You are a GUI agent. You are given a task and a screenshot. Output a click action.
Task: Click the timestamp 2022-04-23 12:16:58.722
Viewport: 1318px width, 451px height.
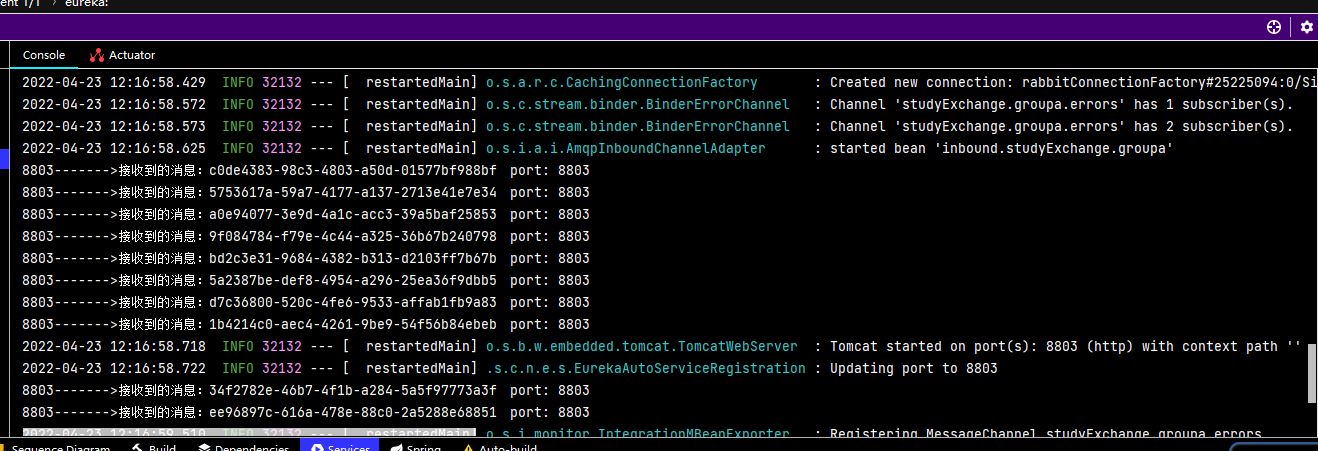click(x=114, y=369)
